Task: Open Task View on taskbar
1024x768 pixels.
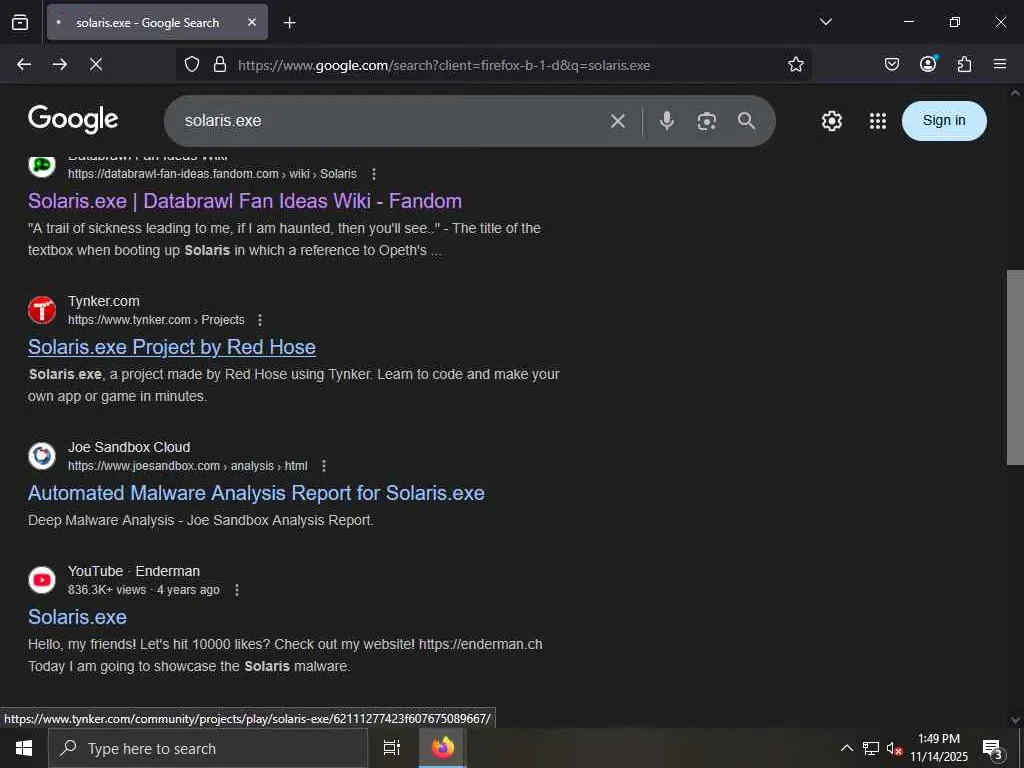Action: pos(391,748)
